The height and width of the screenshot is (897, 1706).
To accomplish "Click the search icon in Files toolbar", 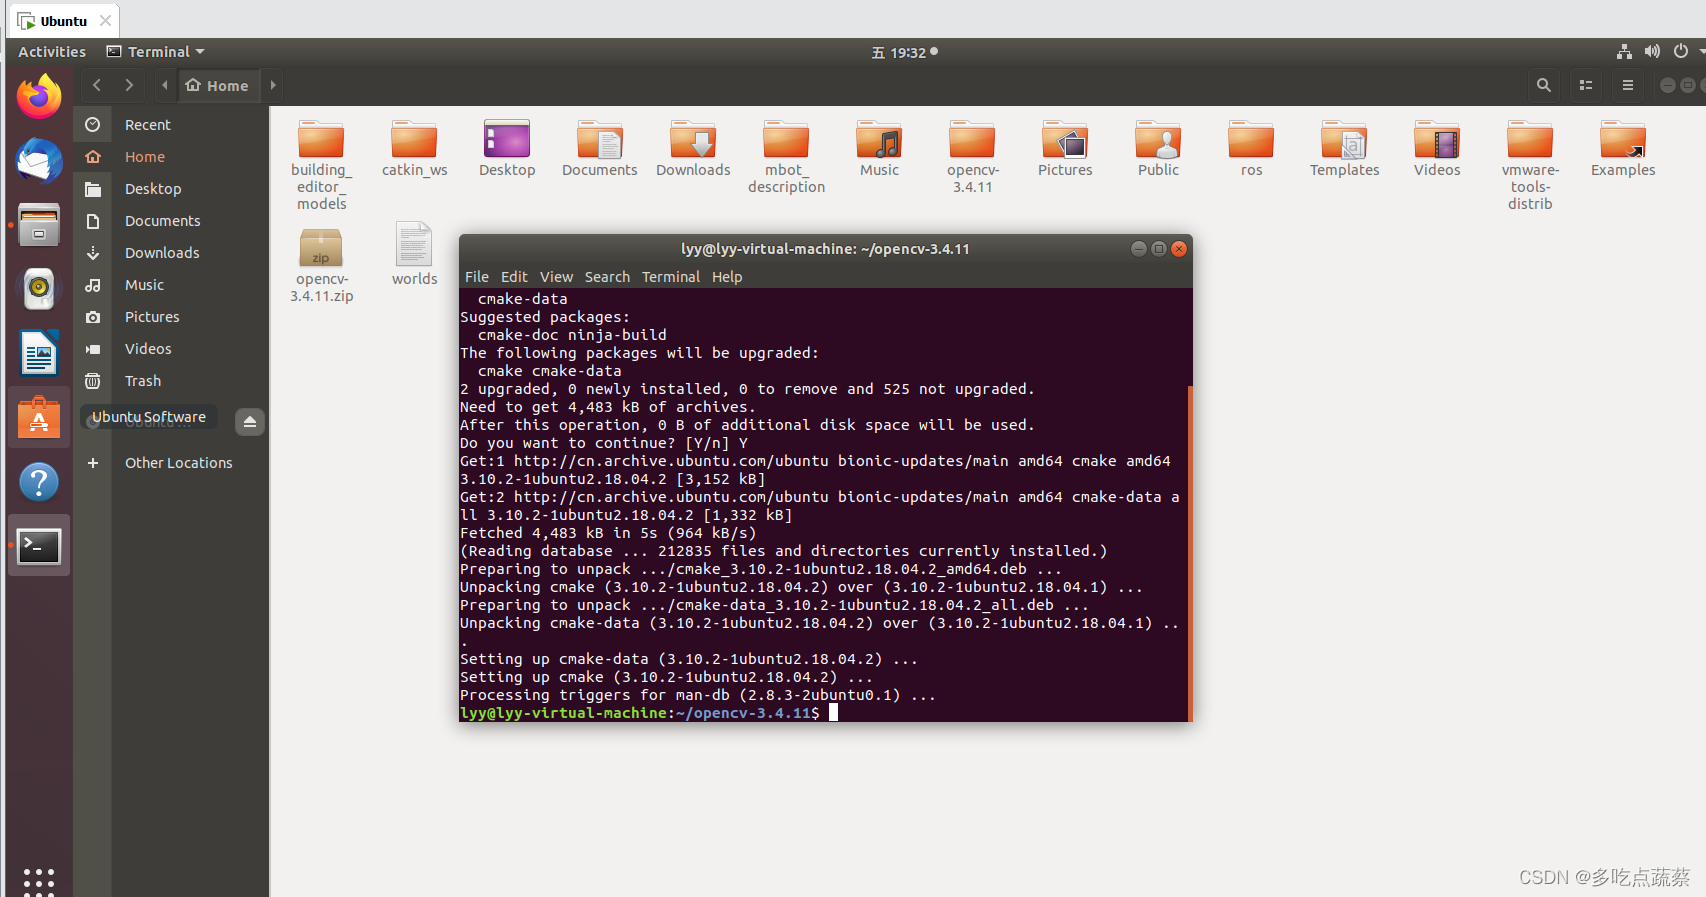I will click(1544, 85).
